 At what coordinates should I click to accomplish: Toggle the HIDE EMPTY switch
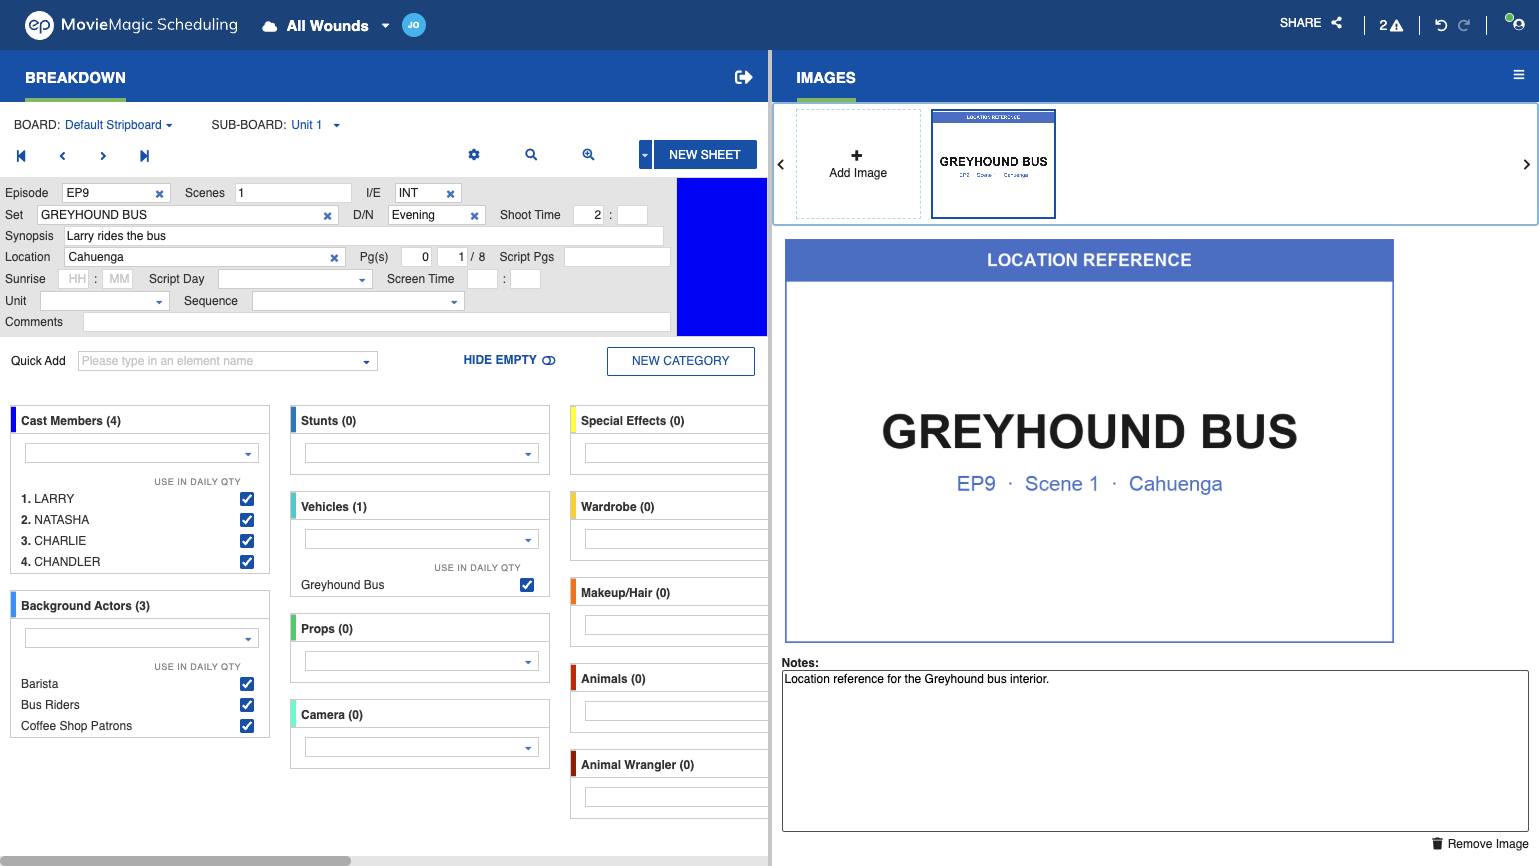tap(549, 360)
